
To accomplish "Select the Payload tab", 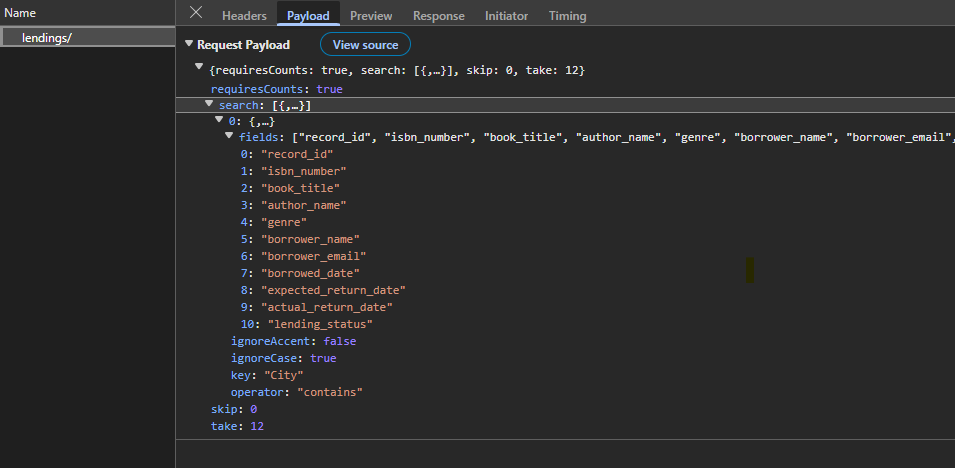I will [x=308, y=16].
